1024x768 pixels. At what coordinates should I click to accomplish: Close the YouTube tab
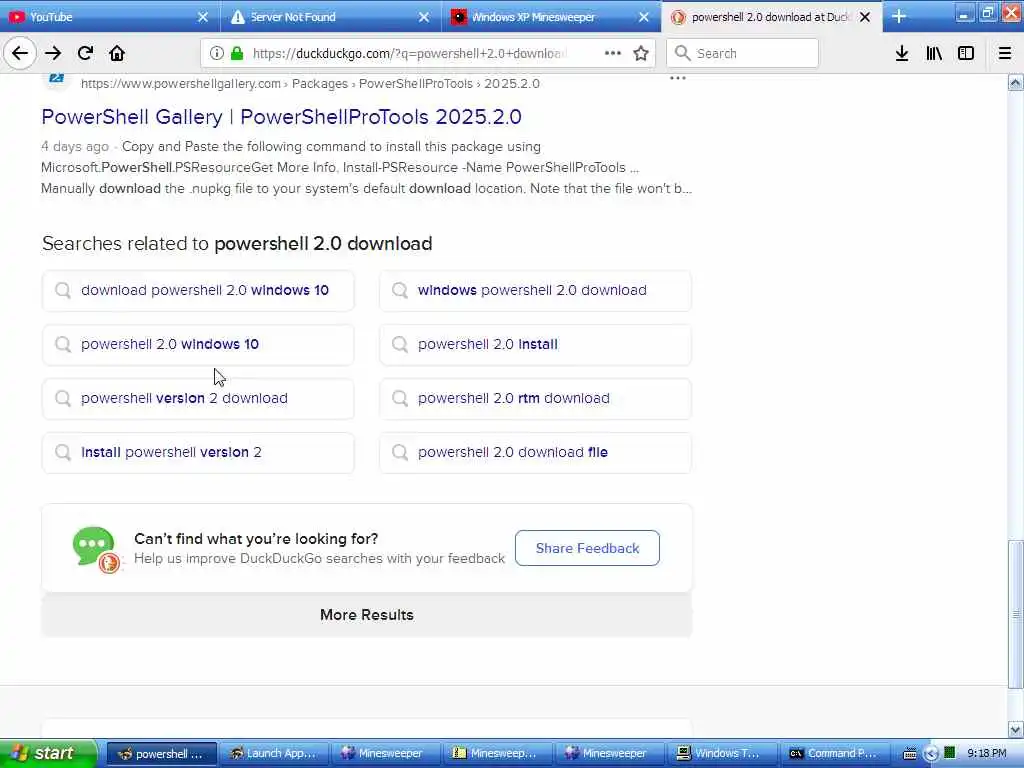click(x=203, y=17)
